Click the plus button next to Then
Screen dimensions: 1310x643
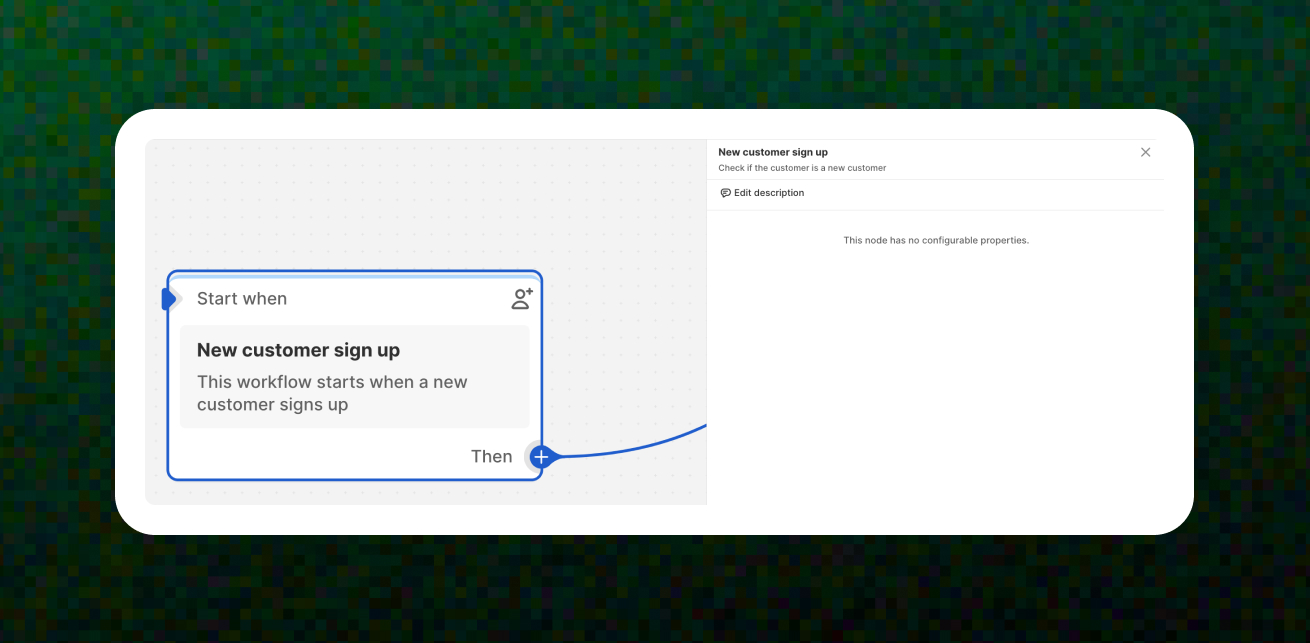coord(541,456)
